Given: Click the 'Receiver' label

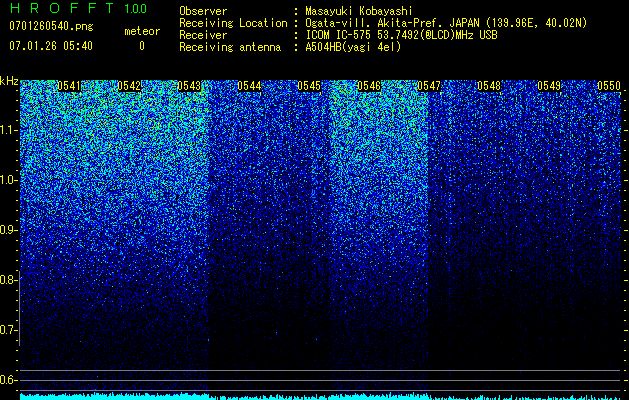Looking at the screenshot, I should (x=203, y=35).
